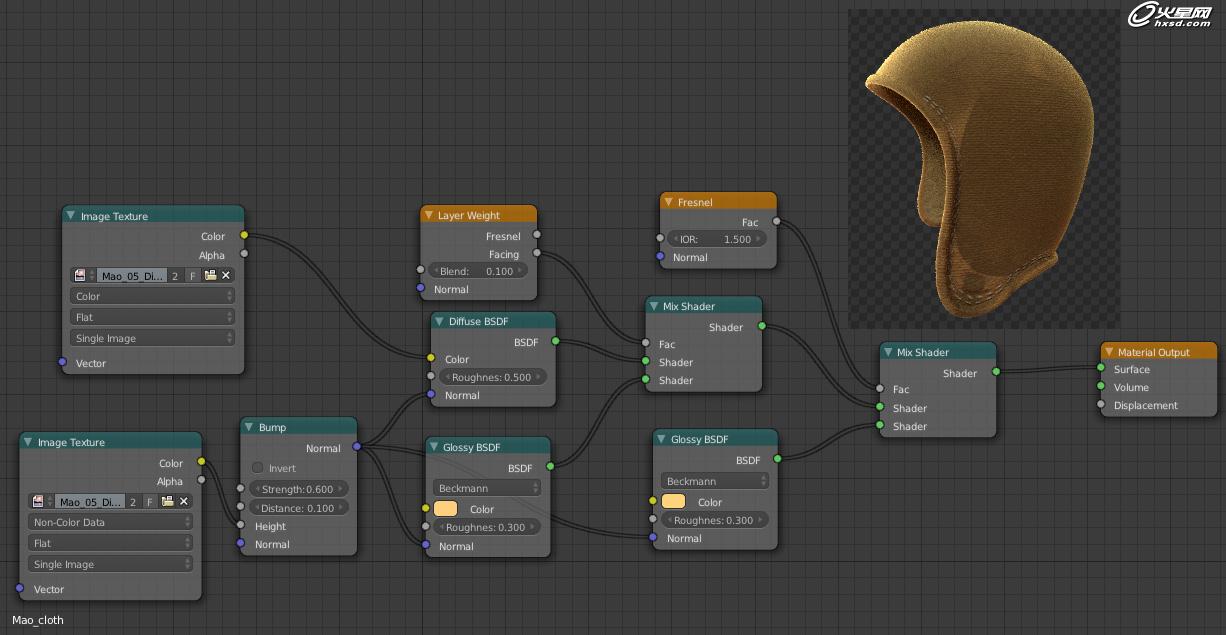Collapse the Mix Shader node linked to Material Output
The image size is (1226, 635).
(x=888, y=352)
